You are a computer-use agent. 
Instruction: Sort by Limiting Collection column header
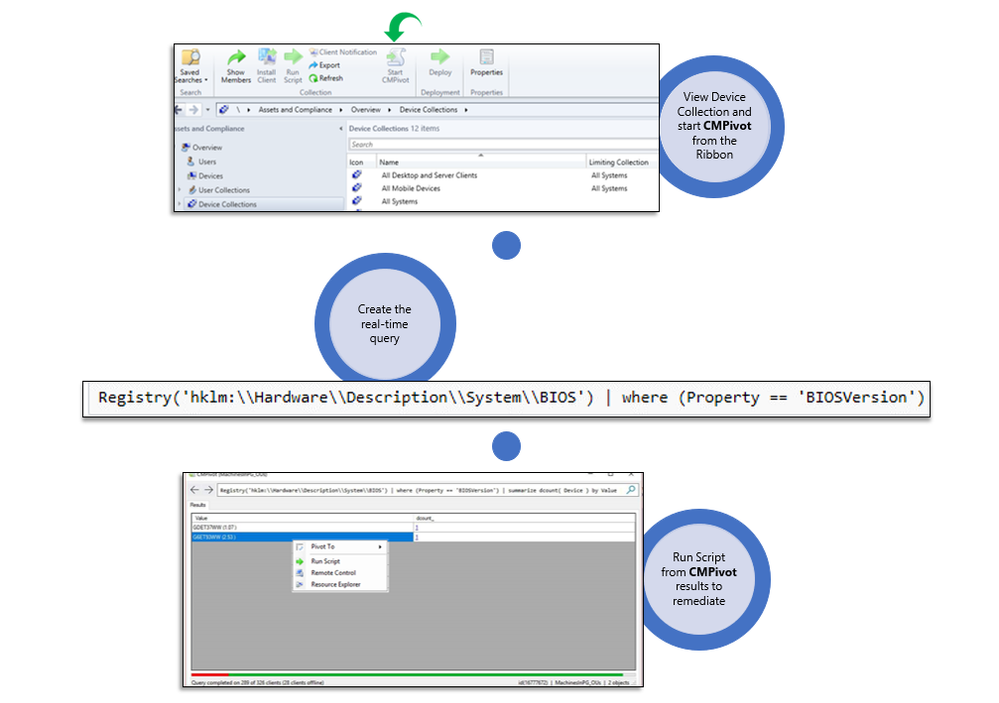[x=621, y=163]
